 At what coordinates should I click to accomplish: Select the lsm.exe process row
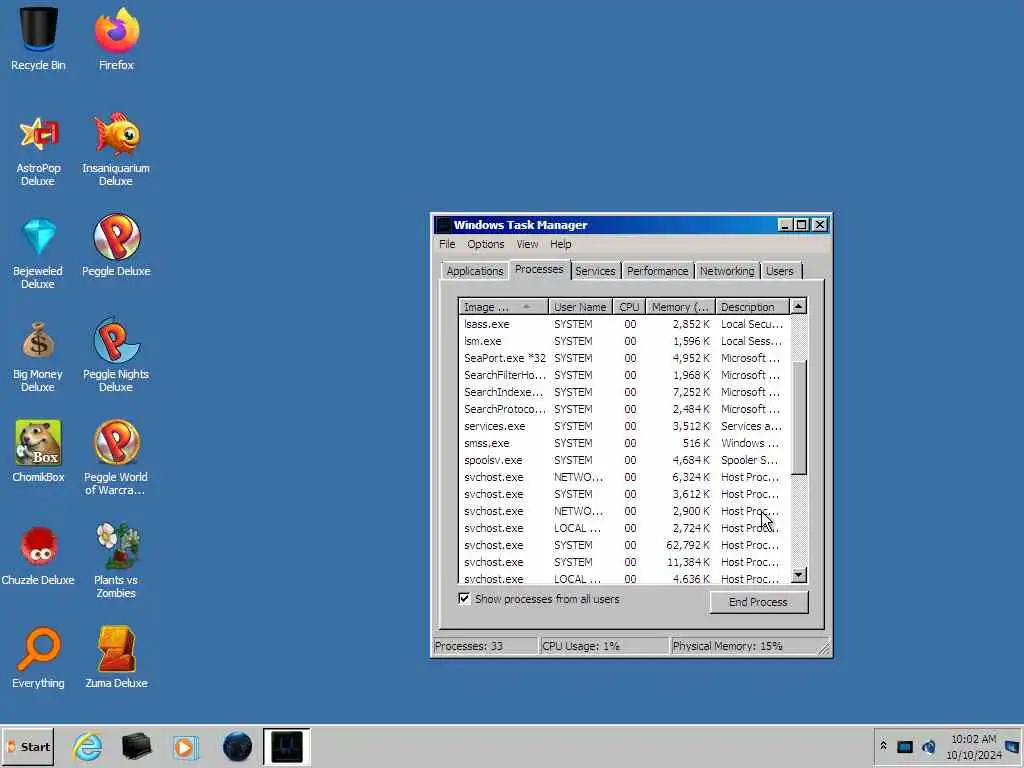[x=624, y=341]
